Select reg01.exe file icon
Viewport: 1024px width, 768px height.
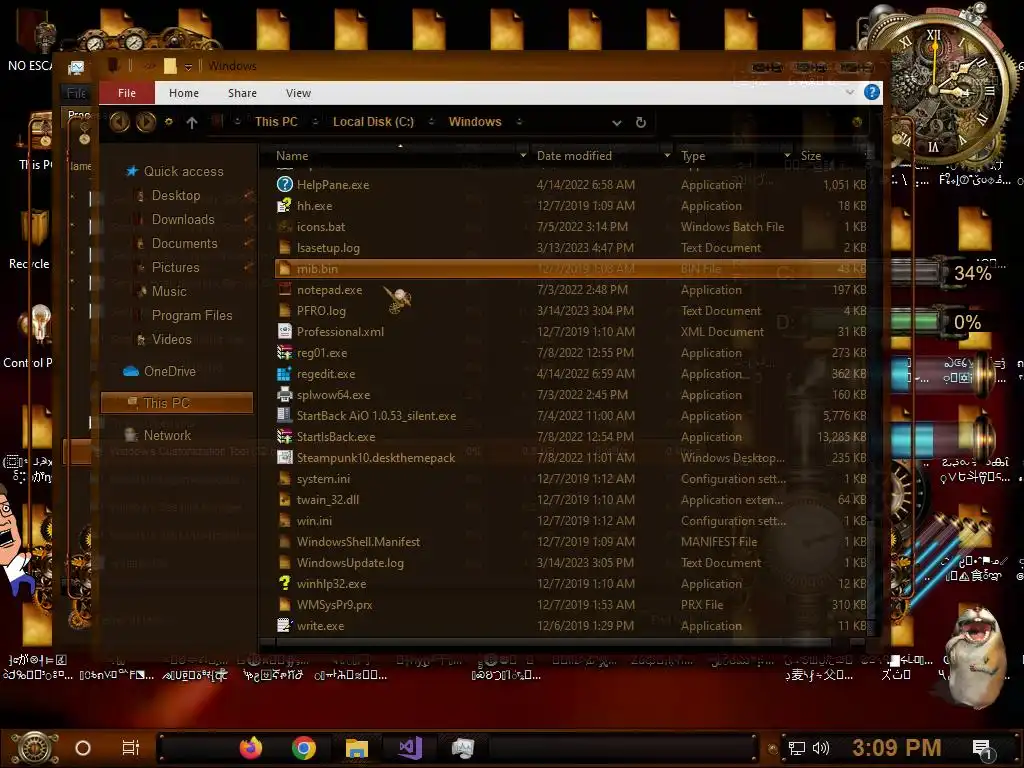284,353
